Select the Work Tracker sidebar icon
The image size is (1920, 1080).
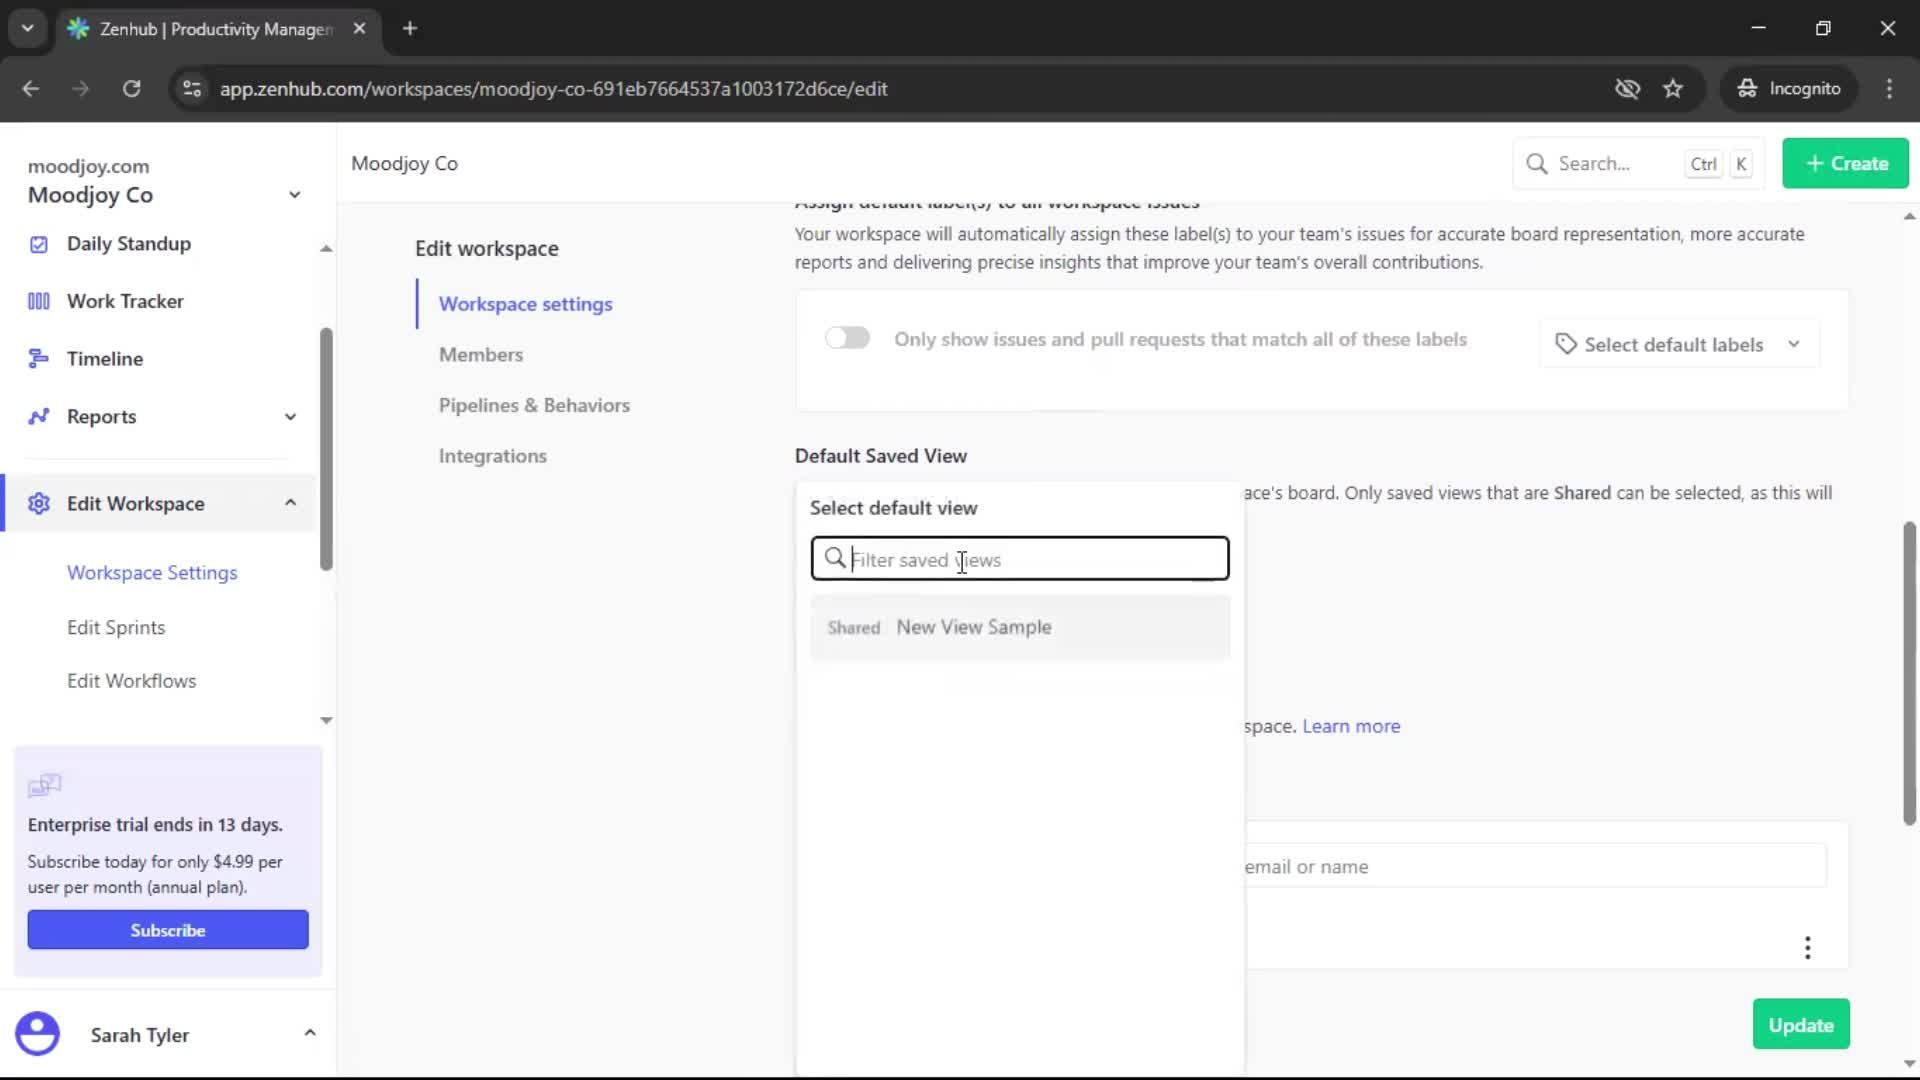tap(38, 300)
